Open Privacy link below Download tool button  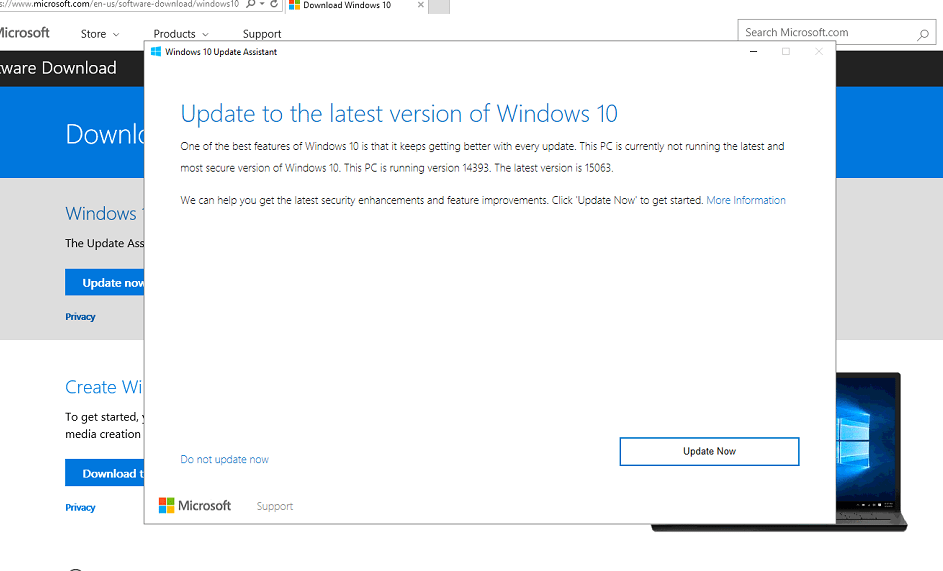80,507
